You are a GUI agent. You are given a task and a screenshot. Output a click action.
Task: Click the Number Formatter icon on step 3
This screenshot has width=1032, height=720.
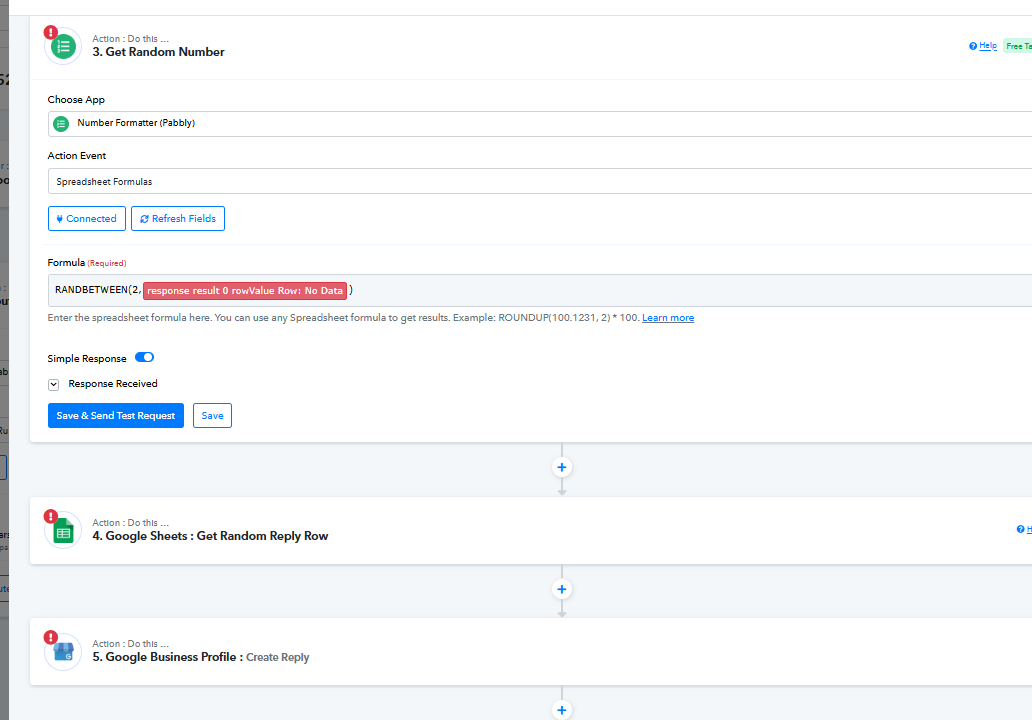(64, 47)
